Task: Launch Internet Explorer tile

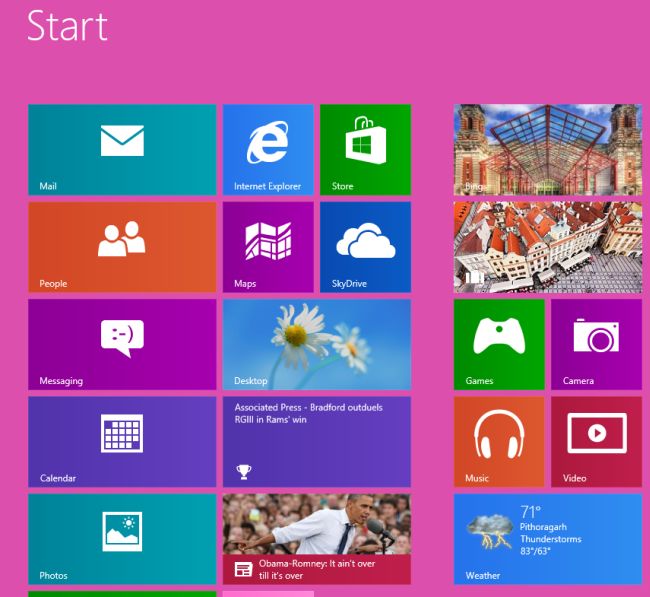Action: pos(268,150)
